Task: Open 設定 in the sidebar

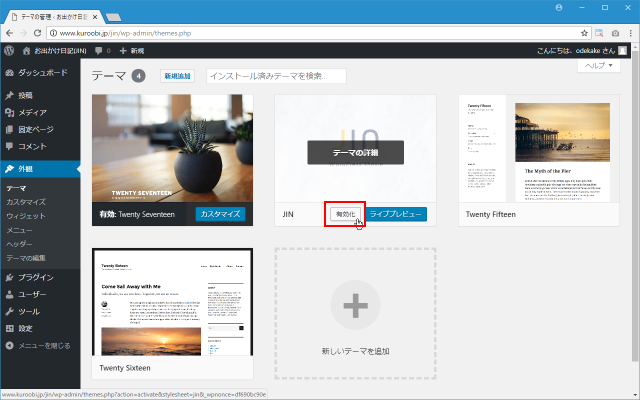Action: (x=40, y=329)
